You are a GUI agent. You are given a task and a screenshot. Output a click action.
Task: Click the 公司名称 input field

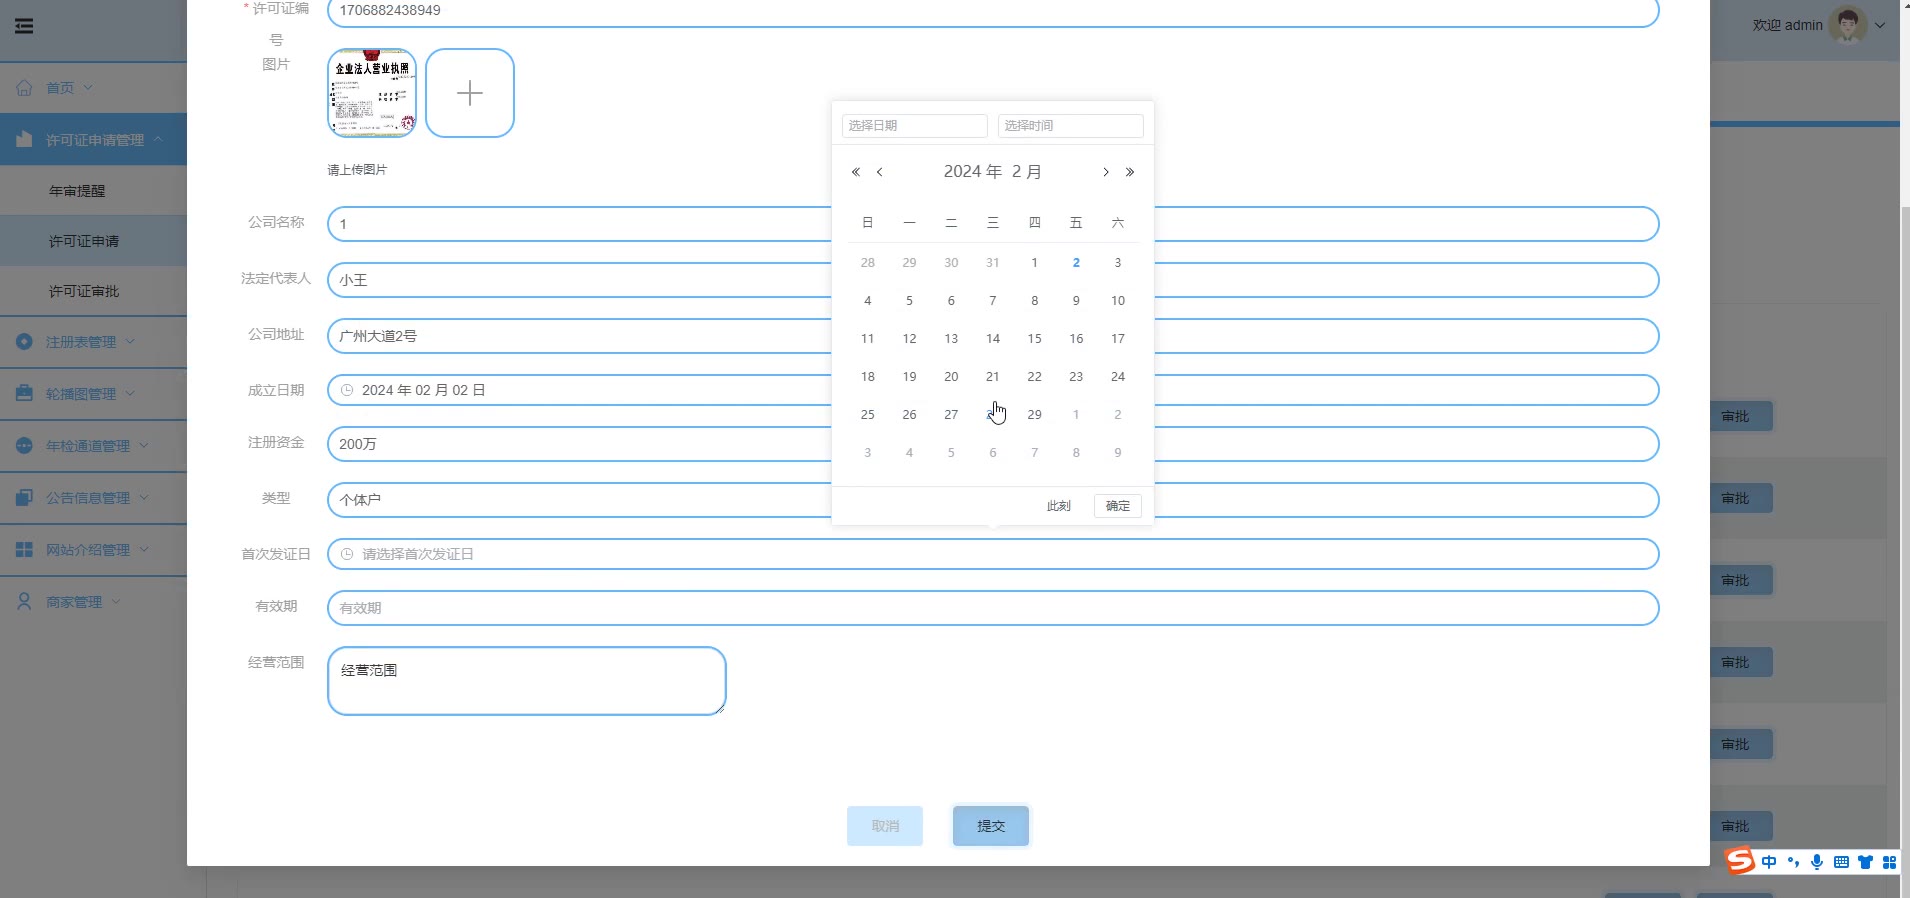coord(993,224)
